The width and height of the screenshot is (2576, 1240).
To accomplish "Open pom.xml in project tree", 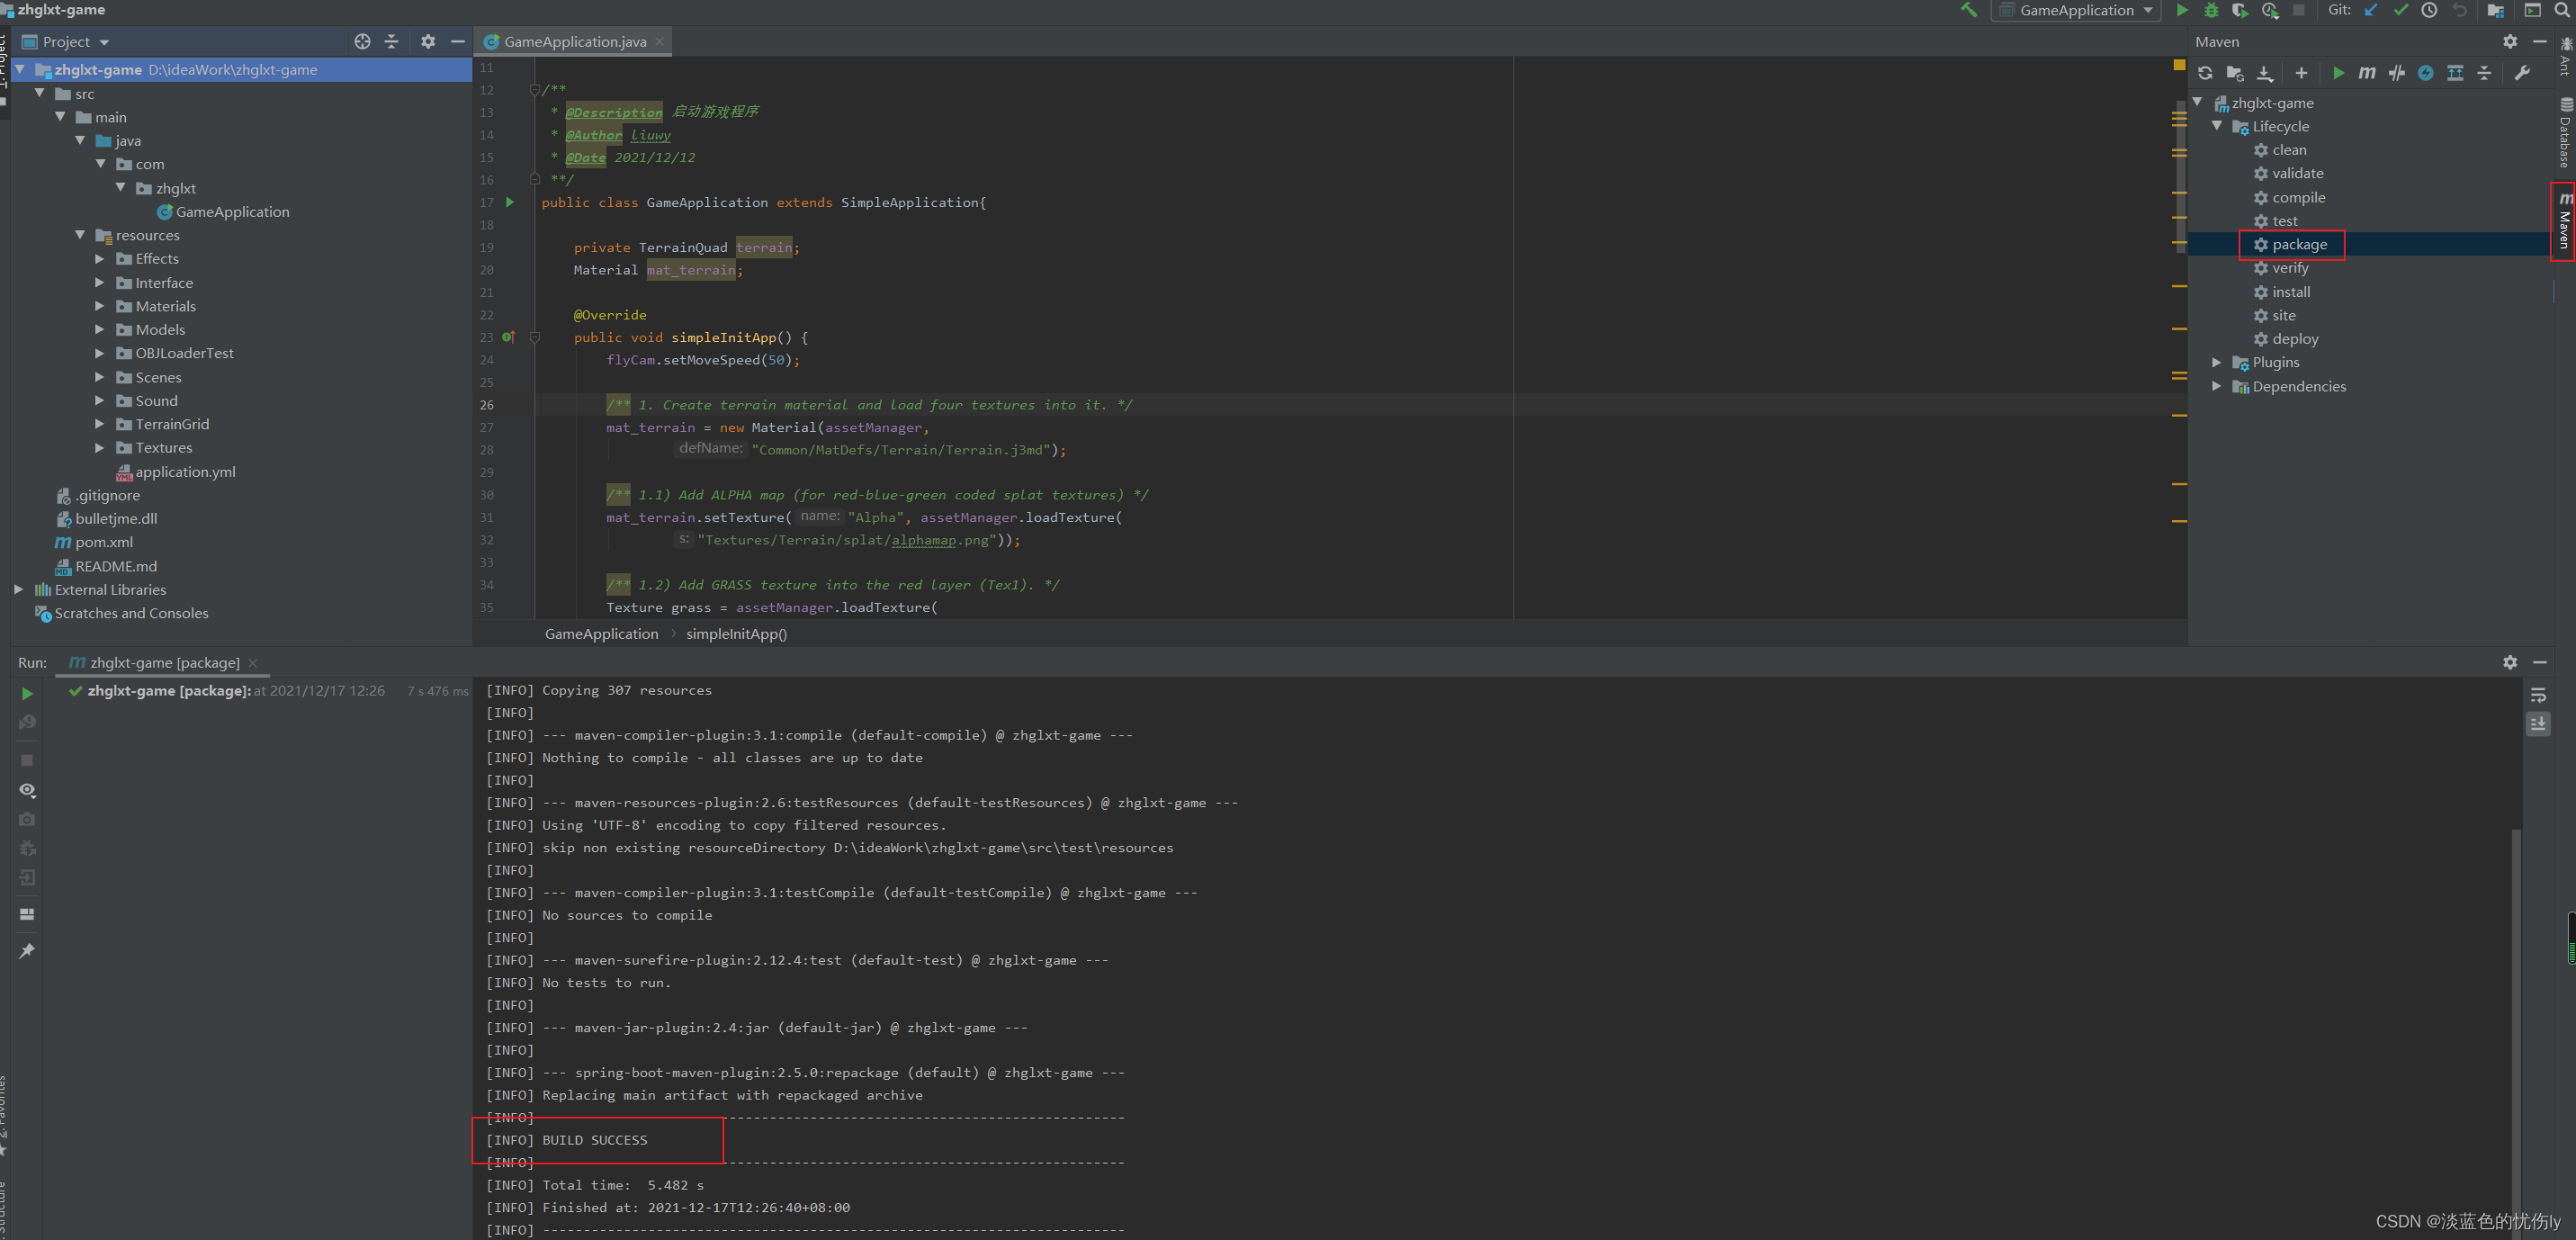I will click(103, 542).
